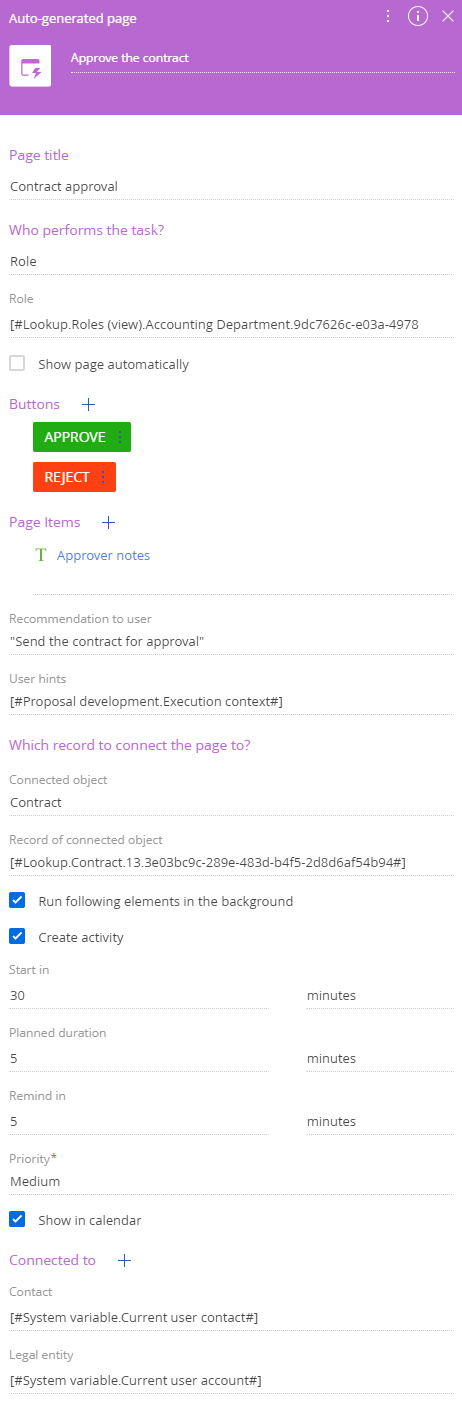Add a new button with plus icon
The width and height of the screenshot is (462, 1402).
[x=88, y=405]
